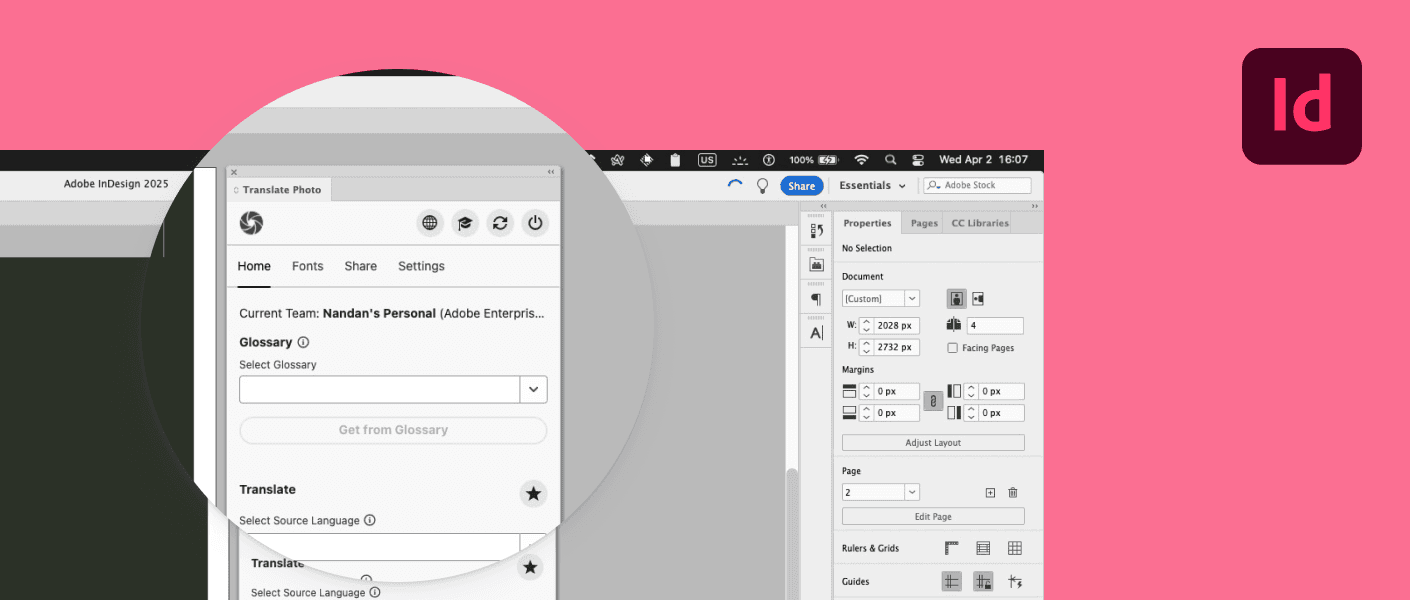Click the US input source icon

[x=707, y=160]
